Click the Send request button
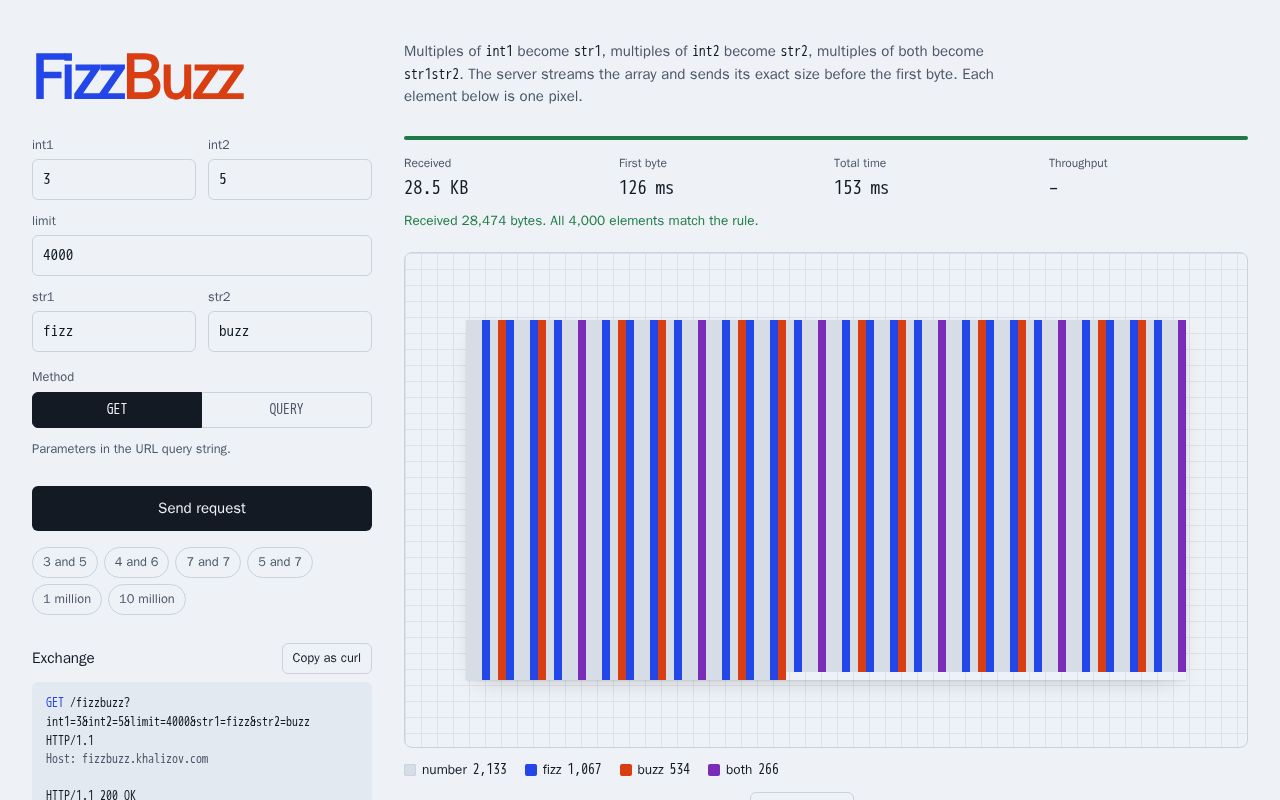This screenshot has height=800, width=1280. click(202, 508)
